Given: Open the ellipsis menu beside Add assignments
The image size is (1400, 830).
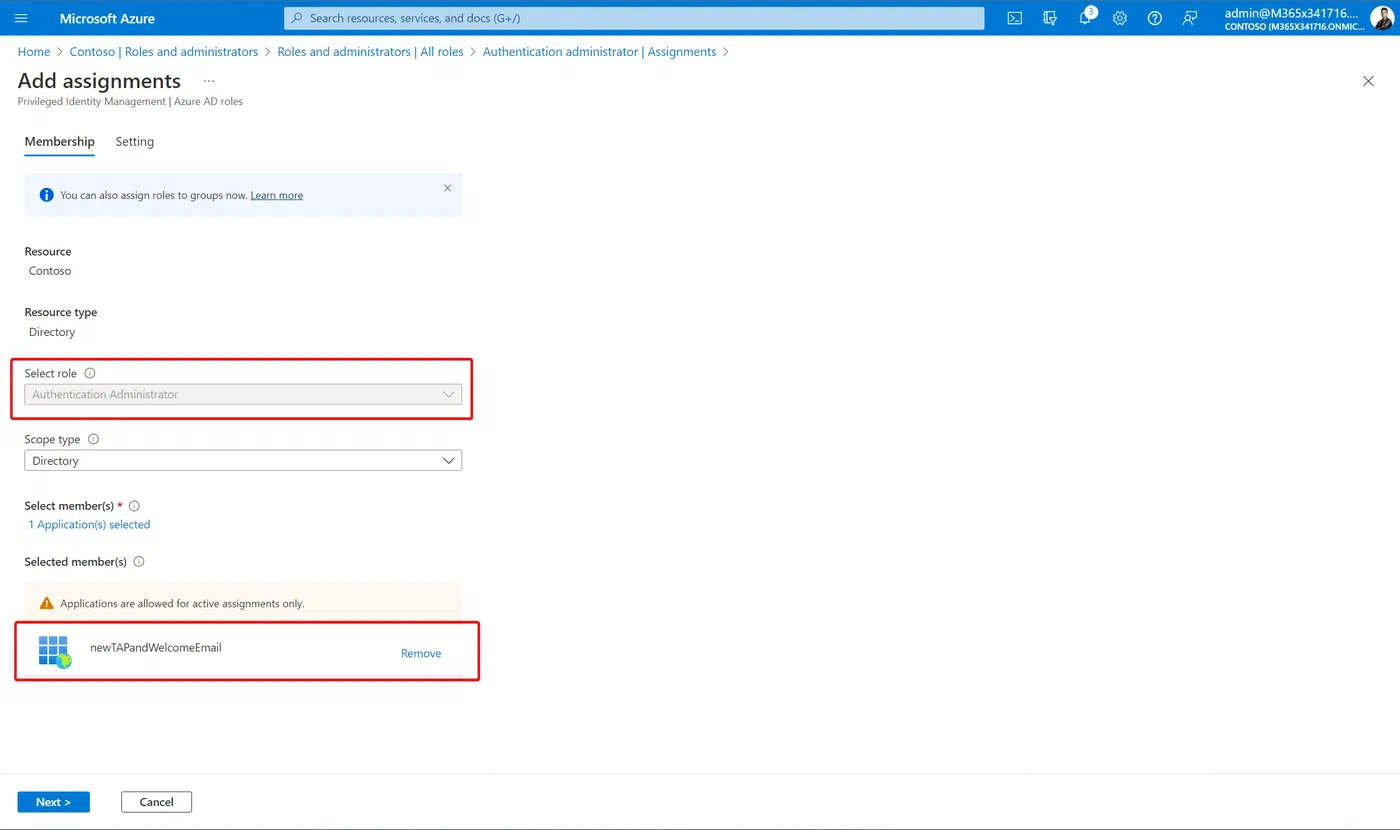Looking at the screenshot, I should pyautogui.click(x=209, y=81).
